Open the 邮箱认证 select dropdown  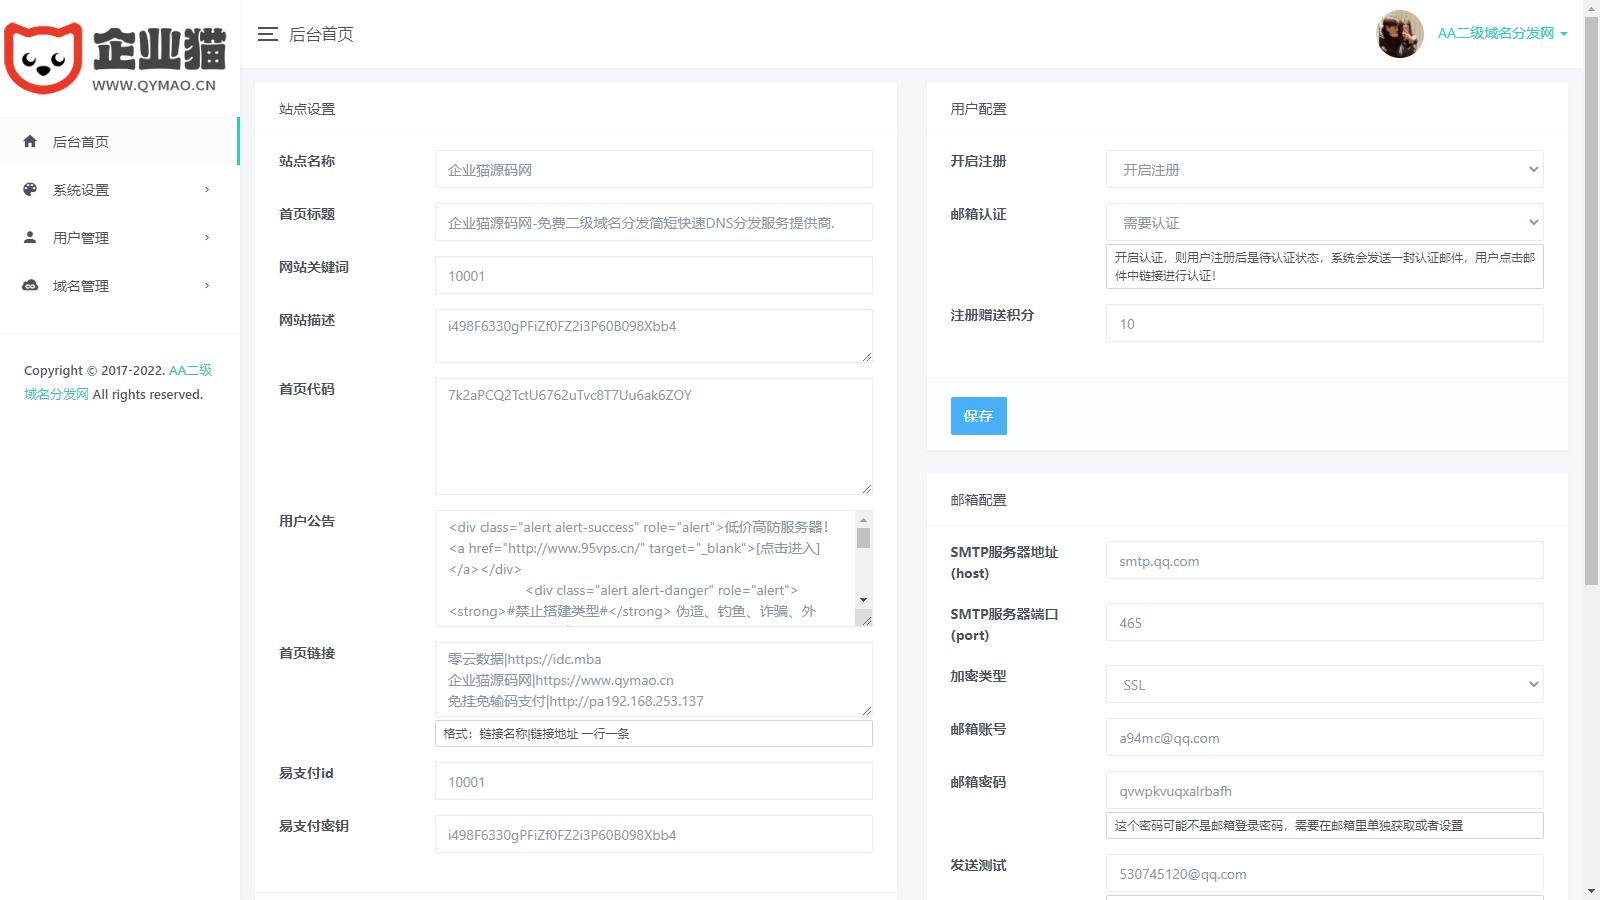click(x=1323, y=223)
